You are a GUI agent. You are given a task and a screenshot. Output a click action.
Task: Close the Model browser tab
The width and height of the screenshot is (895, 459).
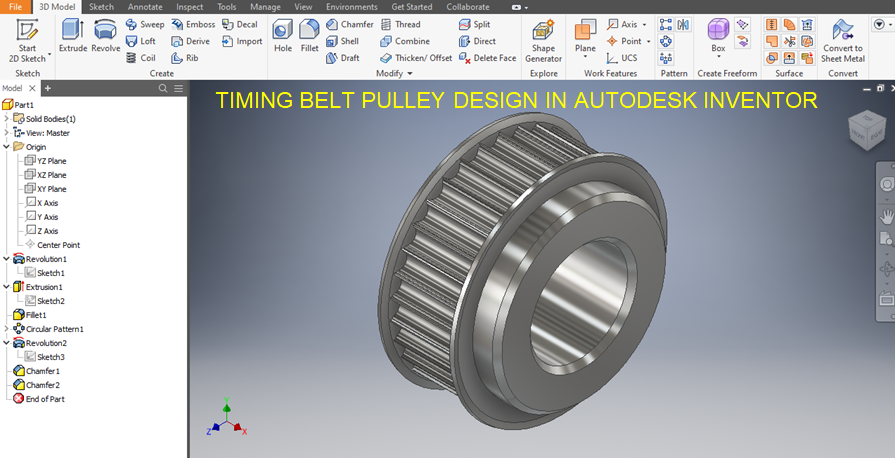(x=32, y=88)
